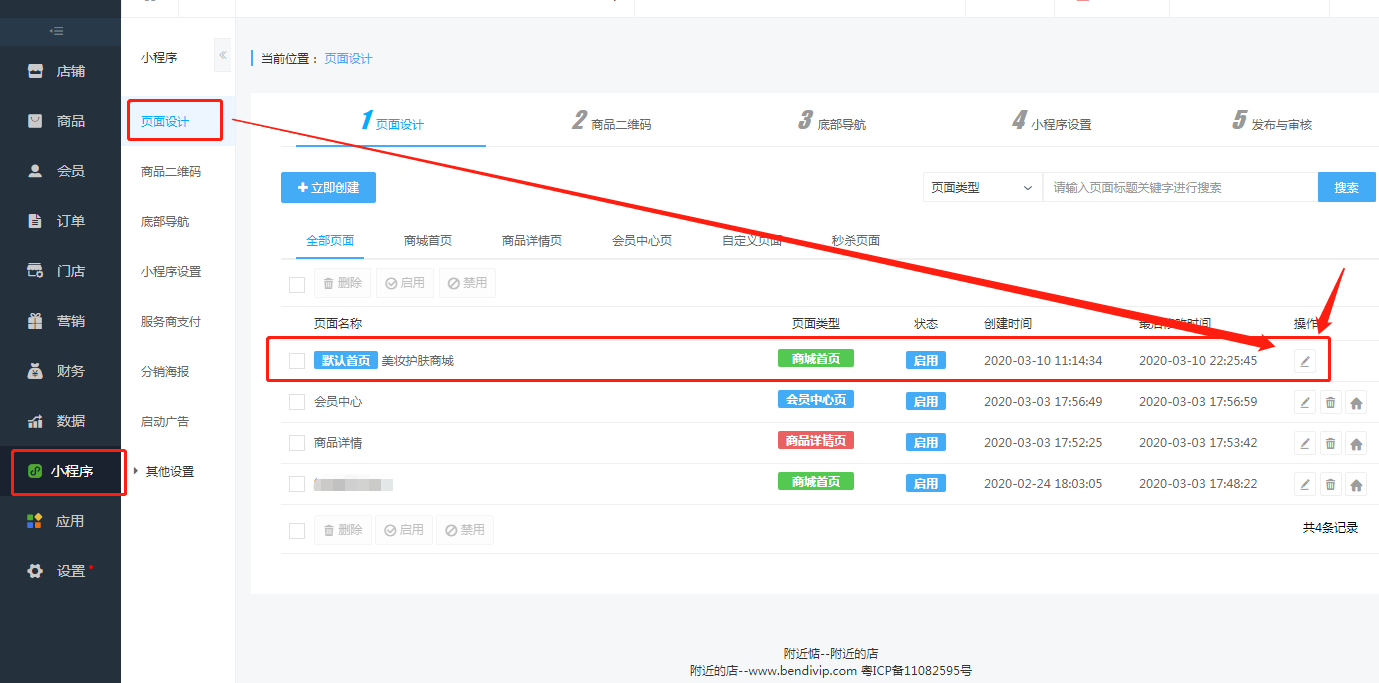
Task: Click the blue 搜索 button
Action: 1347,187
